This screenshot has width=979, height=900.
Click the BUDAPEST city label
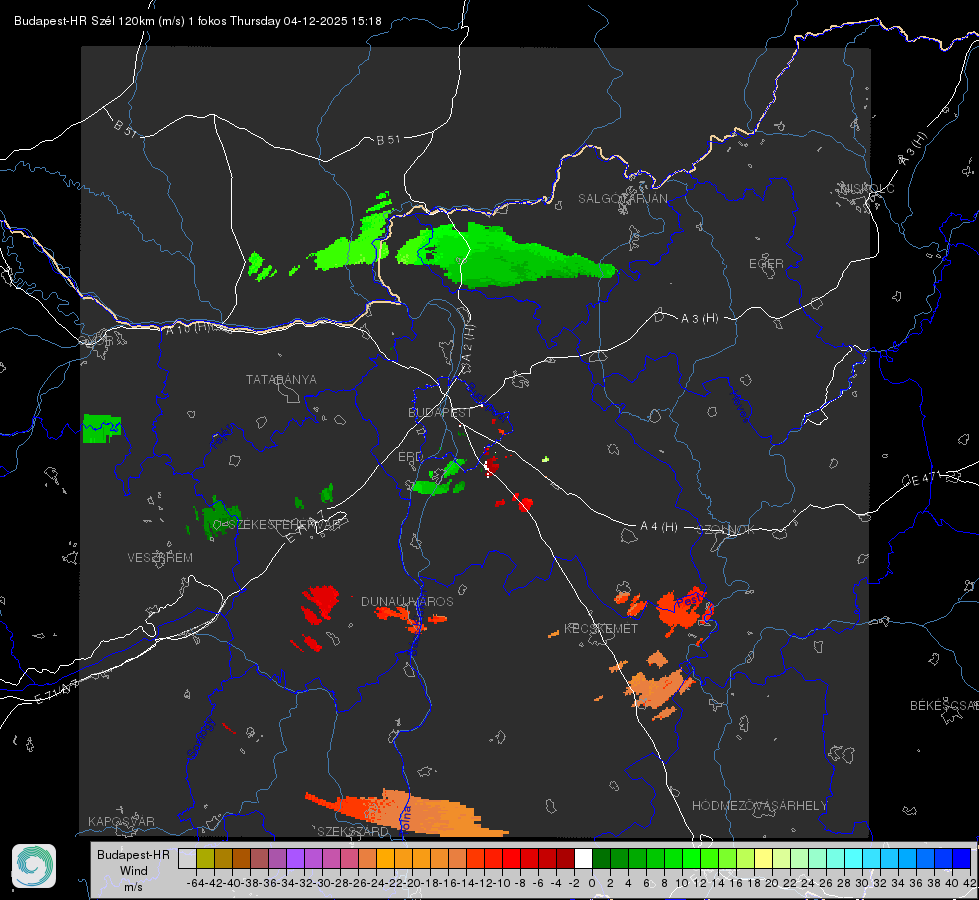440,413
